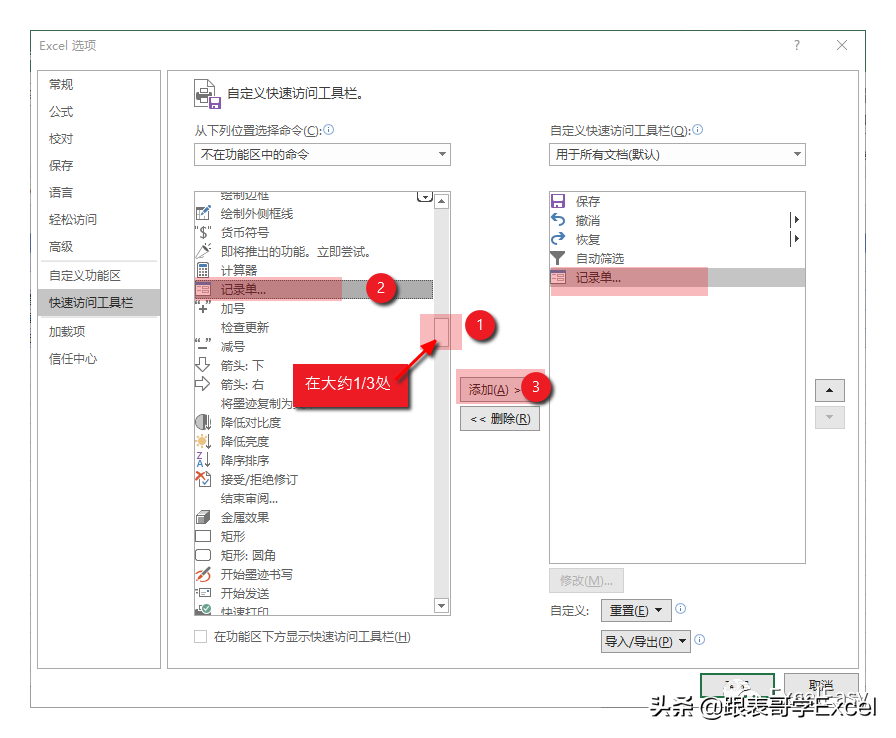Screen dimensions: 896x738
Task: Click the 计算器 calculator icon
Action: 203,270
